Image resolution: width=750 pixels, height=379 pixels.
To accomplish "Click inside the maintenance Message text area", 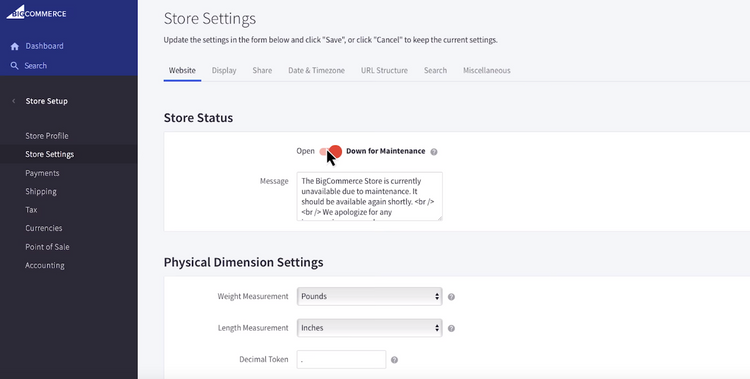I will point(369,196).
